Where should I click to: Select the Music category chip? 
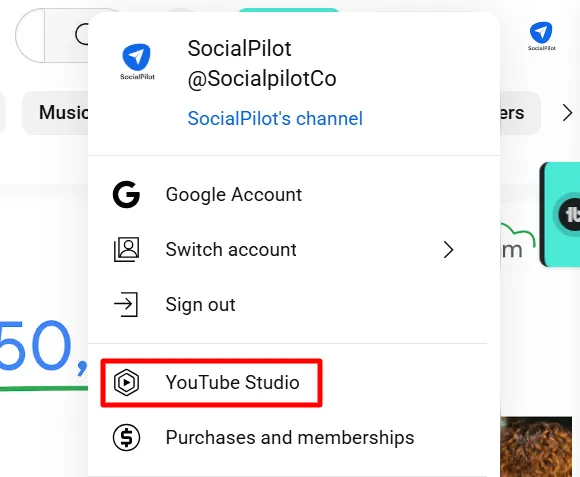click(55, 112)
